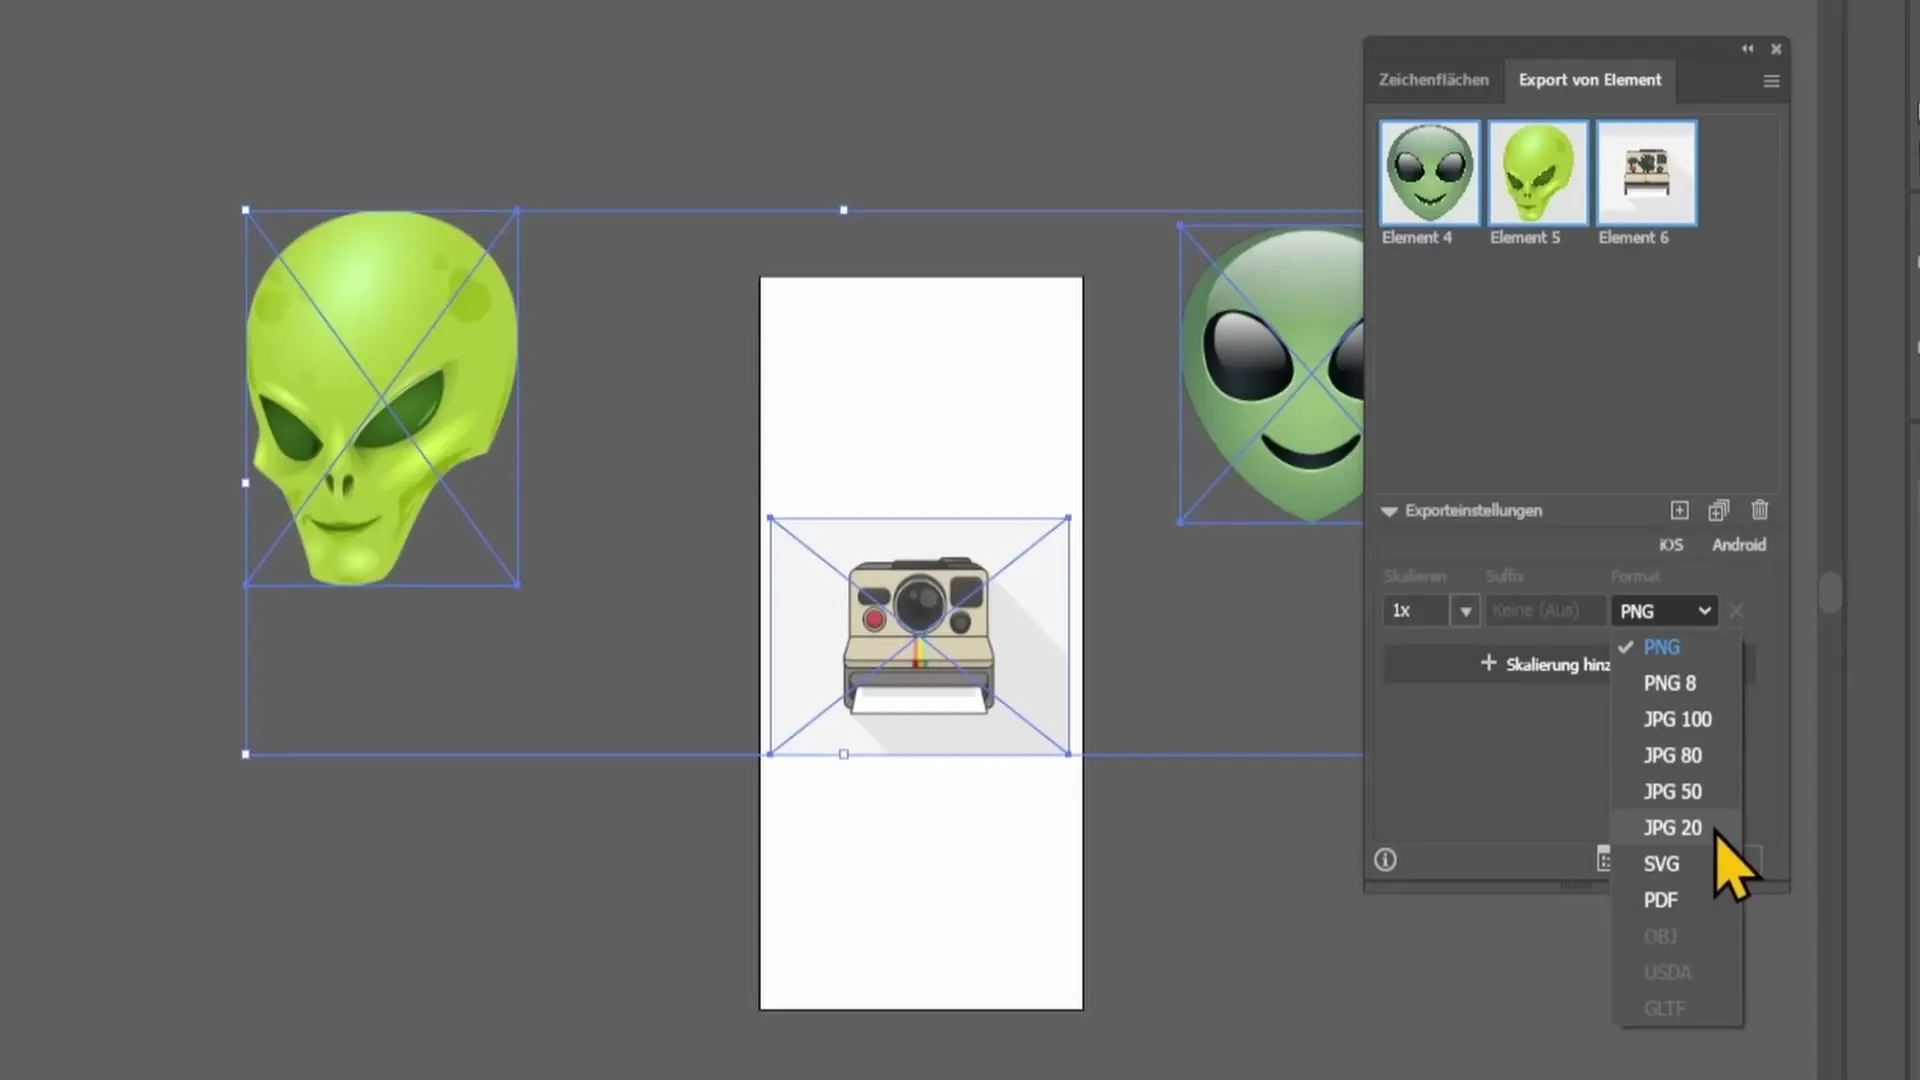Screen dimensions: 1920x1080
Task: Select the Export von Element tab
Action: point(1590,80)
